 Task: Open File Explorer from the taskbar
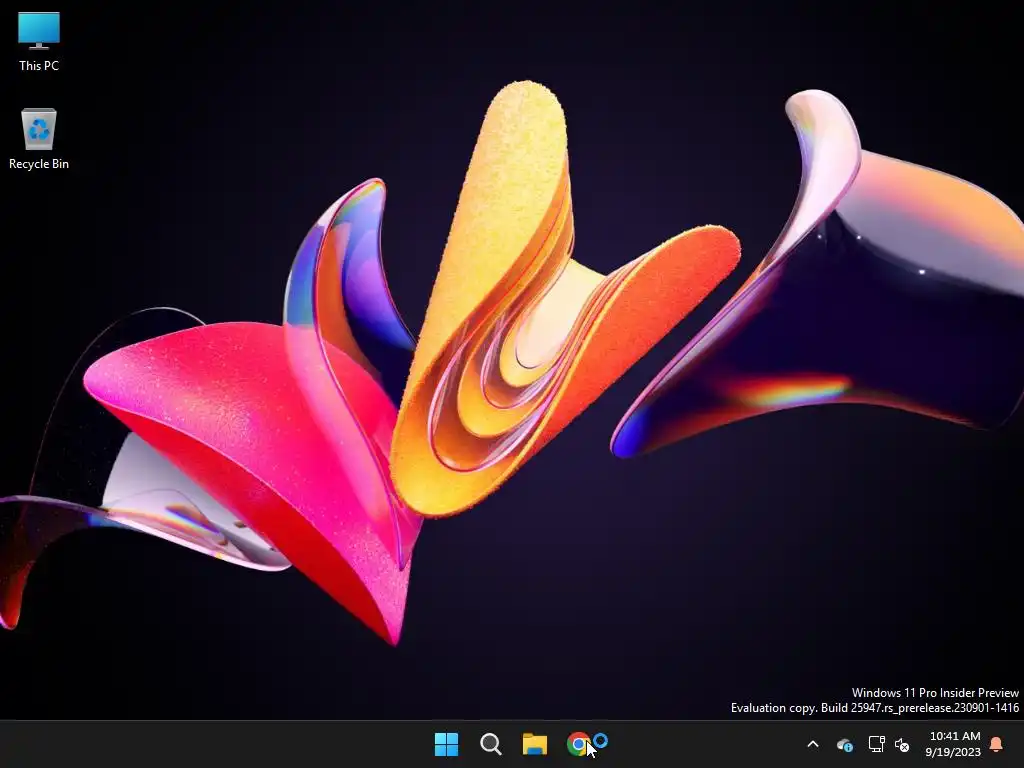(x=534, y=744)
